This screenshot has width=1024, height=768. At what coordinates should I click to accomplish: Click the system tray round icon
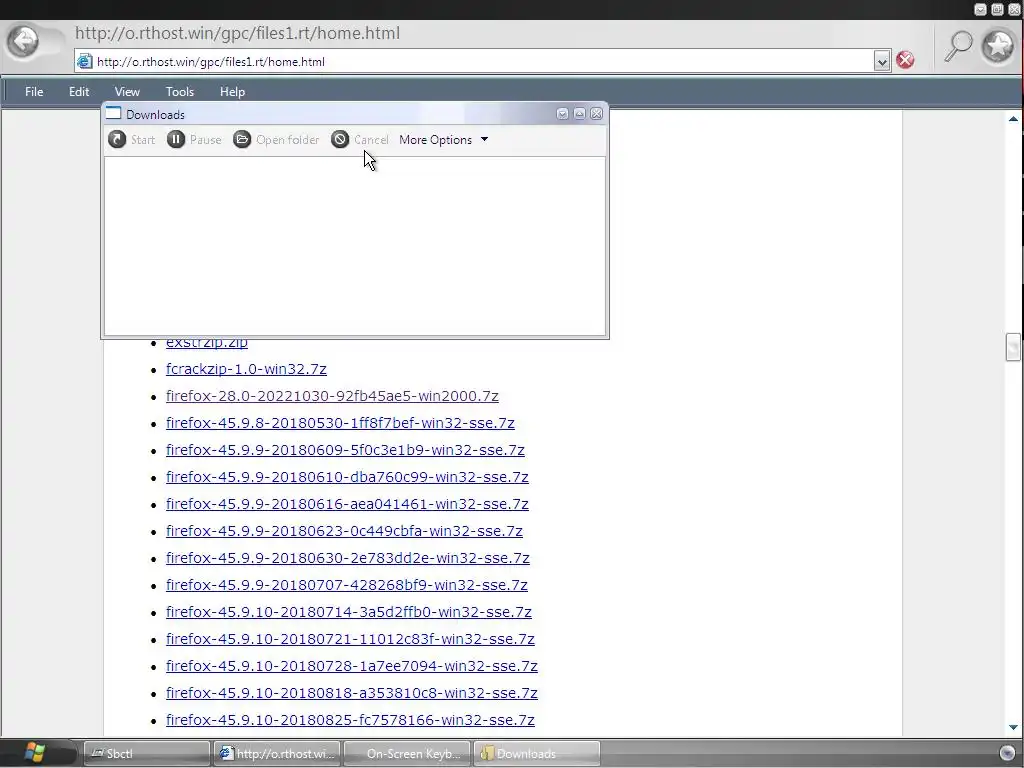tap(1008, 753)
